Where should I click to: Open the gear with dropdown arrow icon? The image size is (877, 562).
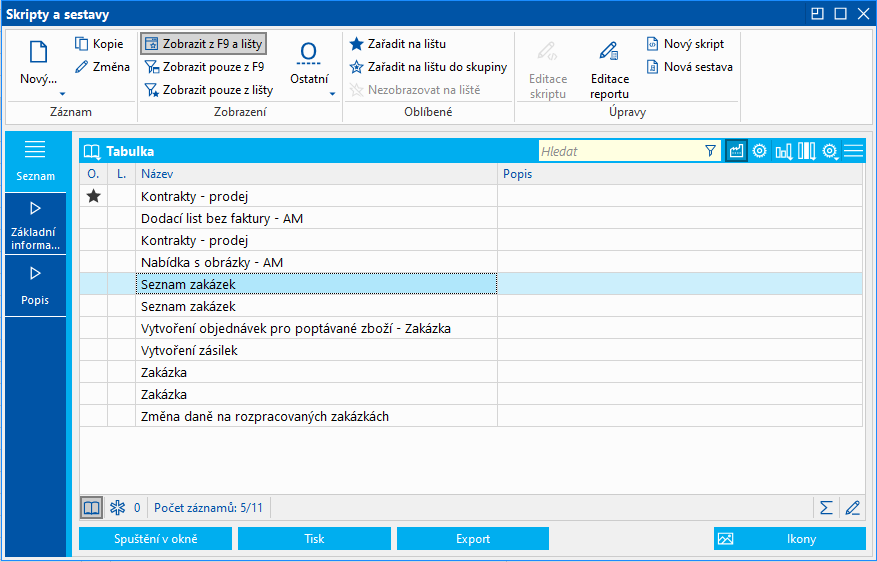[830, 151]
